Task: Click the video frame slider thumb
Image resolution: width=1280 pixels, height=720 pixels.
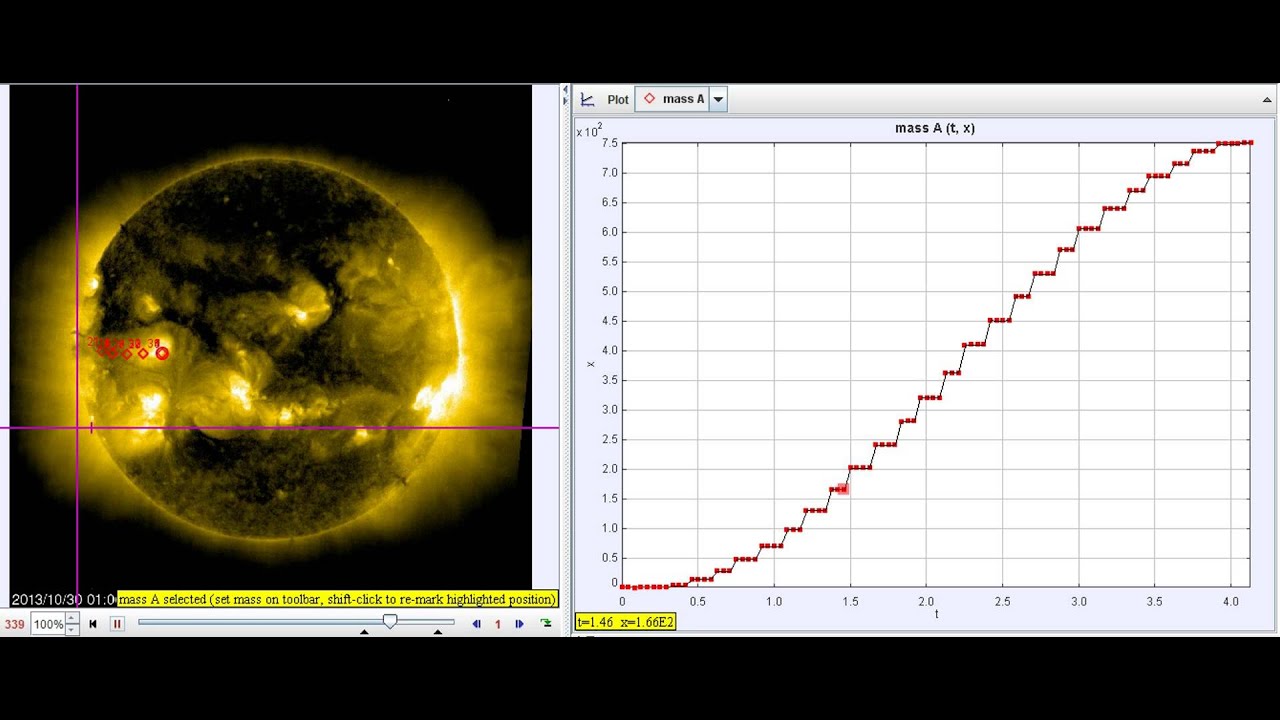Action: (x=390, y=621)
